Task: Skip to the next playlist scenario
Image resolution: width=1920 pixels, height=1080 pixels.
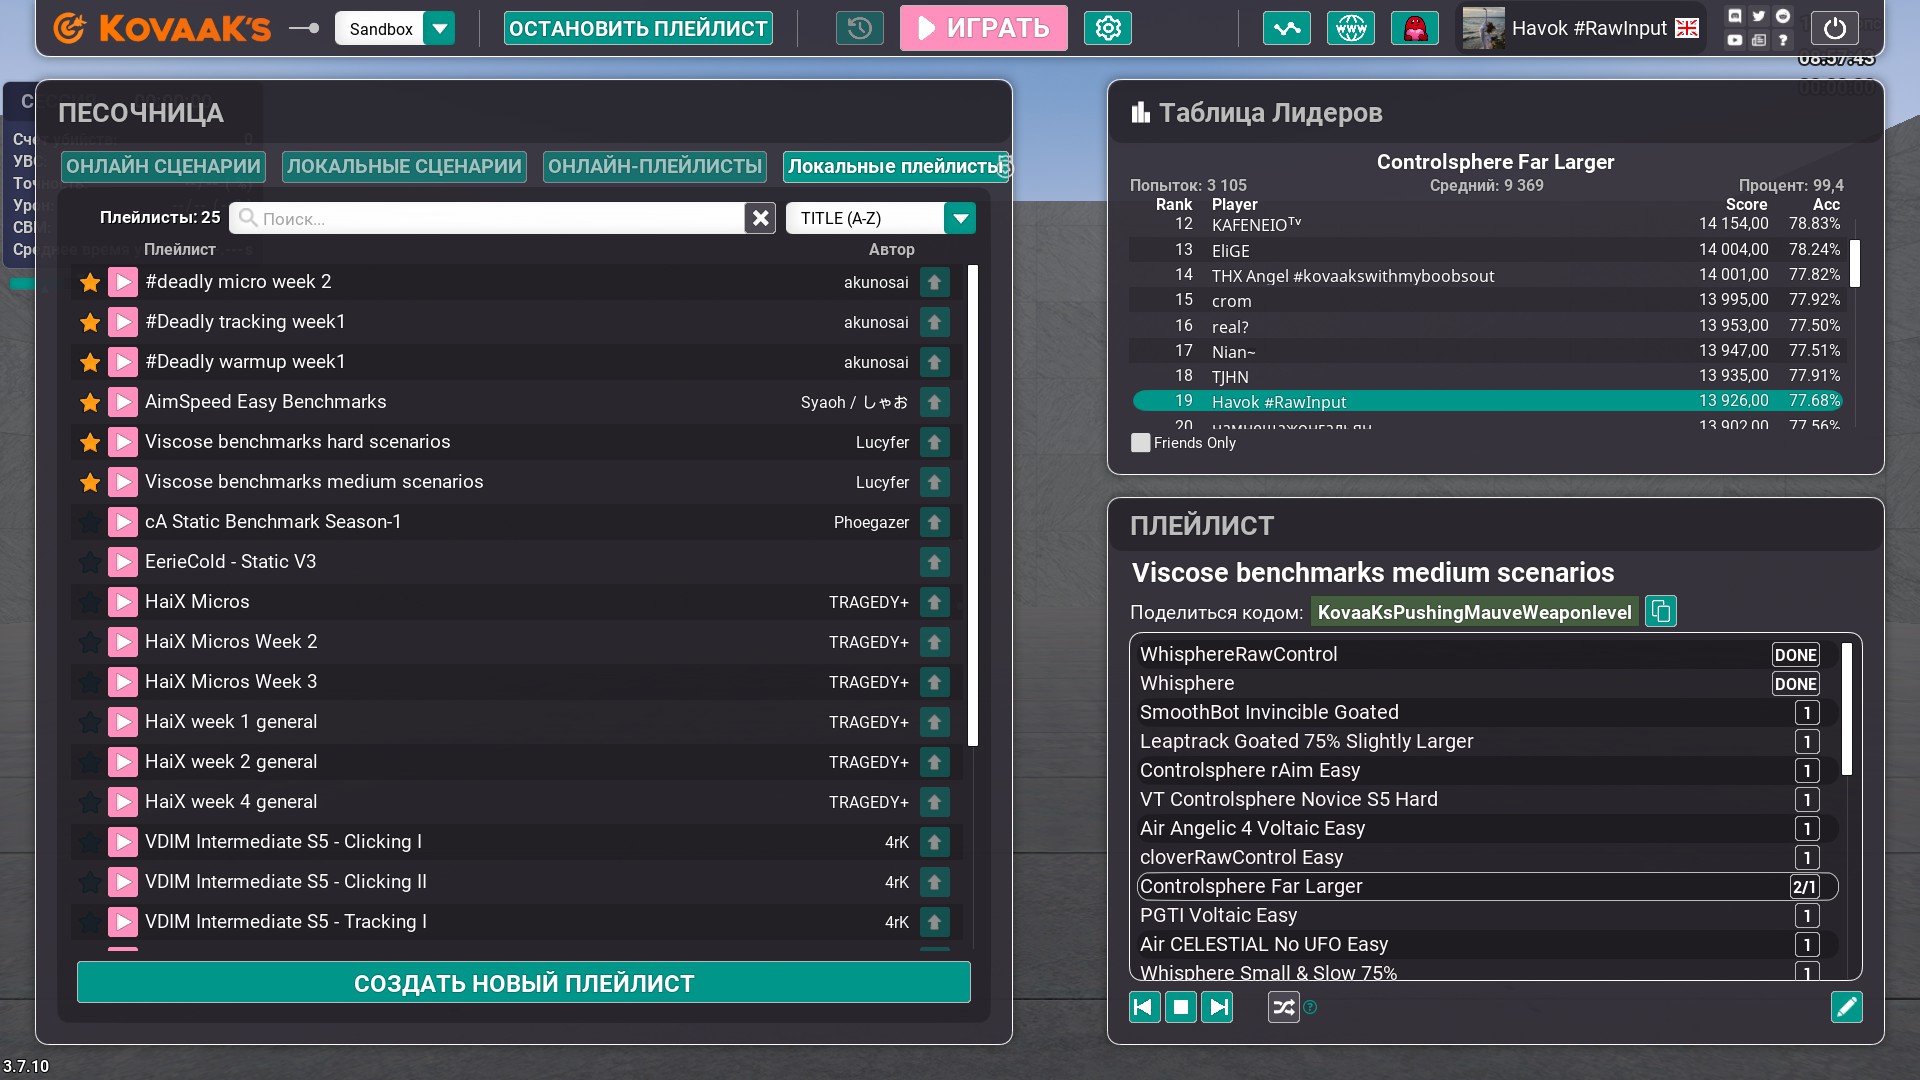Action: pos(1217,1007)
